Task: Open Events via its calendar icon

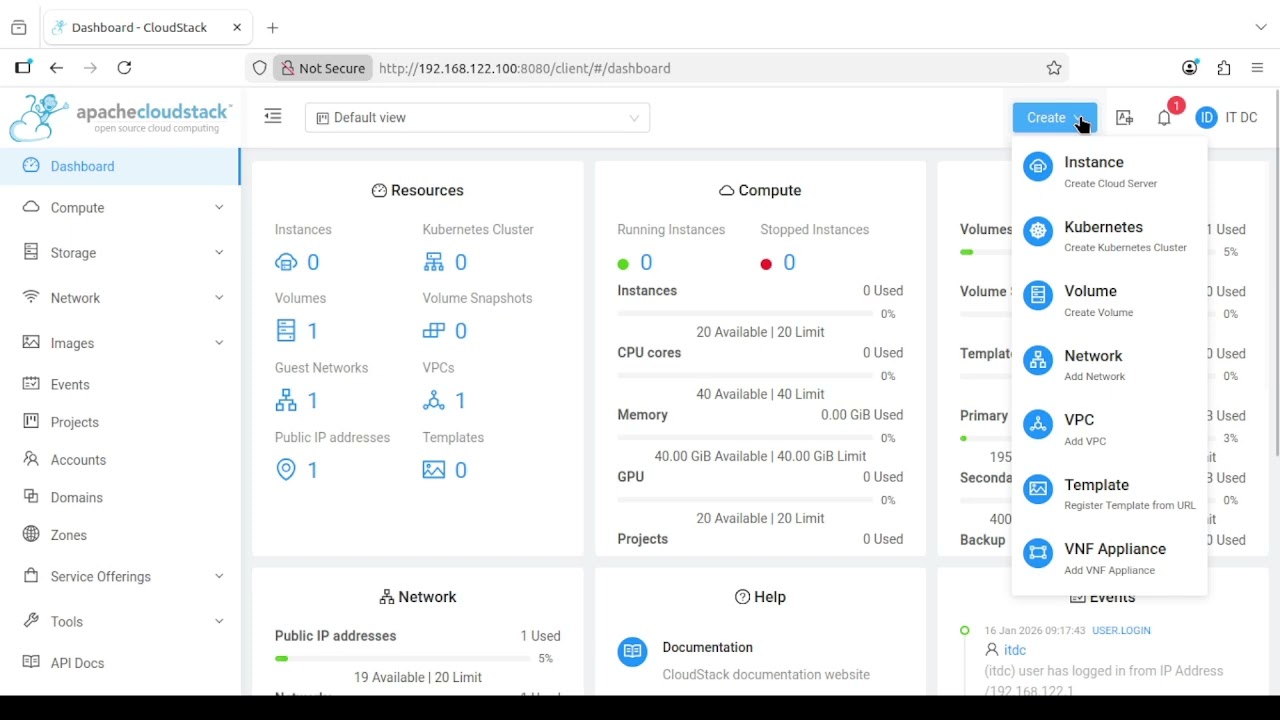Action: (31, 384)
